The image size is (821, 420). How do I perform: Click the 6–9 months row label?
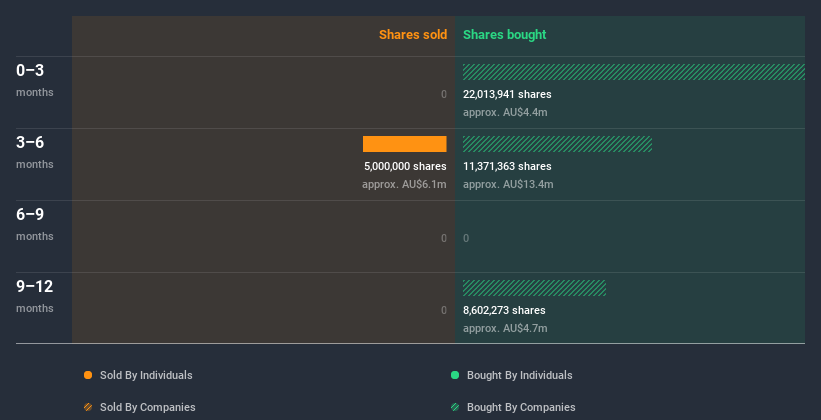[35, 224]
